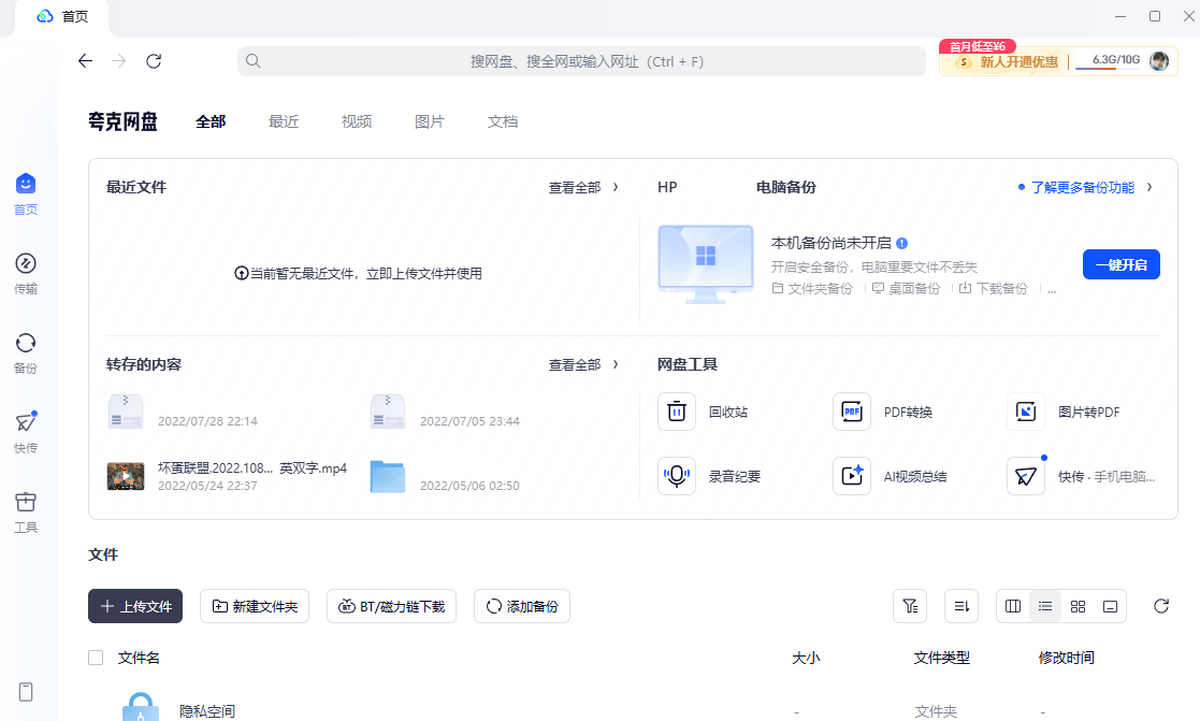Switch to grid view
Screen dimensions: 1200x721
coord(1078,606)
